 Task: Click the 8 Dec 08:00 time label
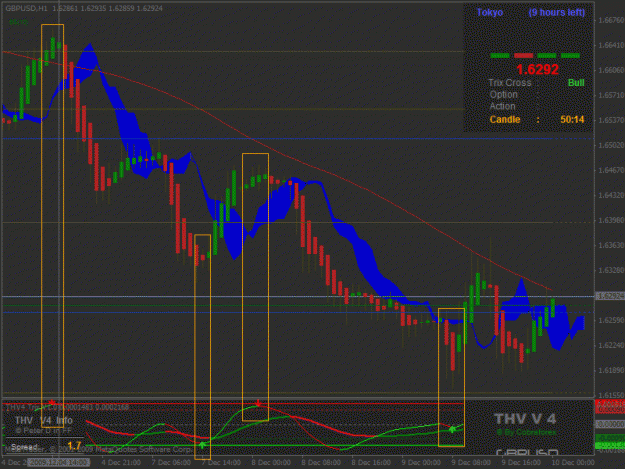[x=321, y=463]
